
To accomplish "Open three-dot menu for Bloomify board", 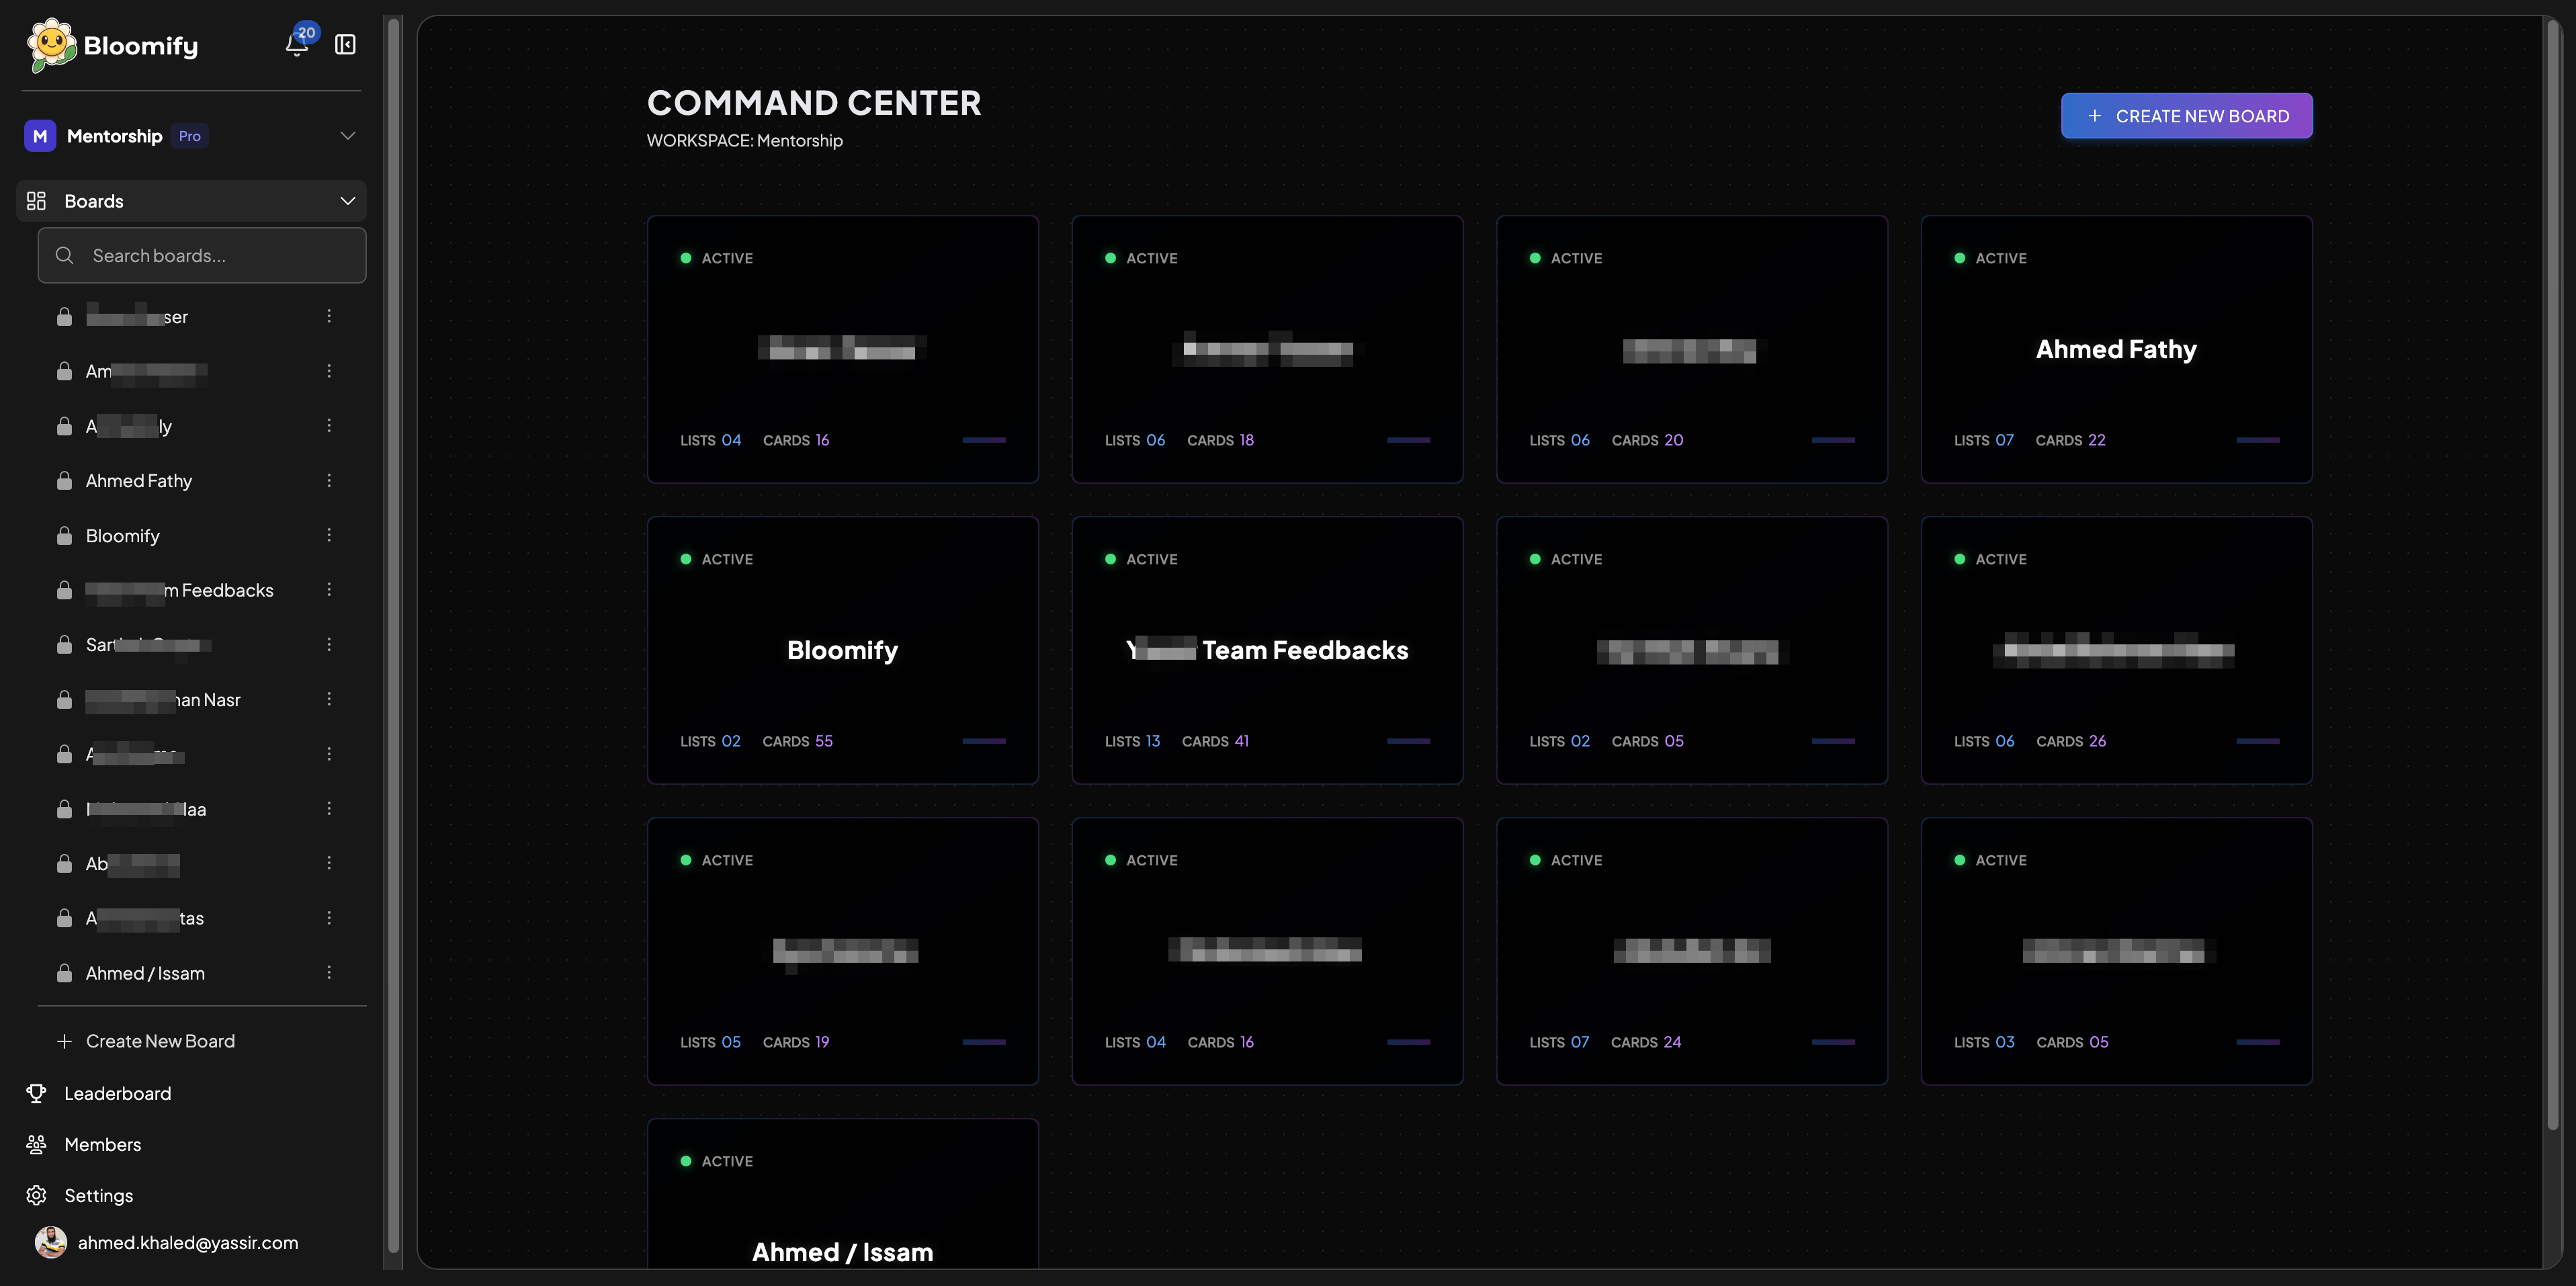I will point(329,536).
